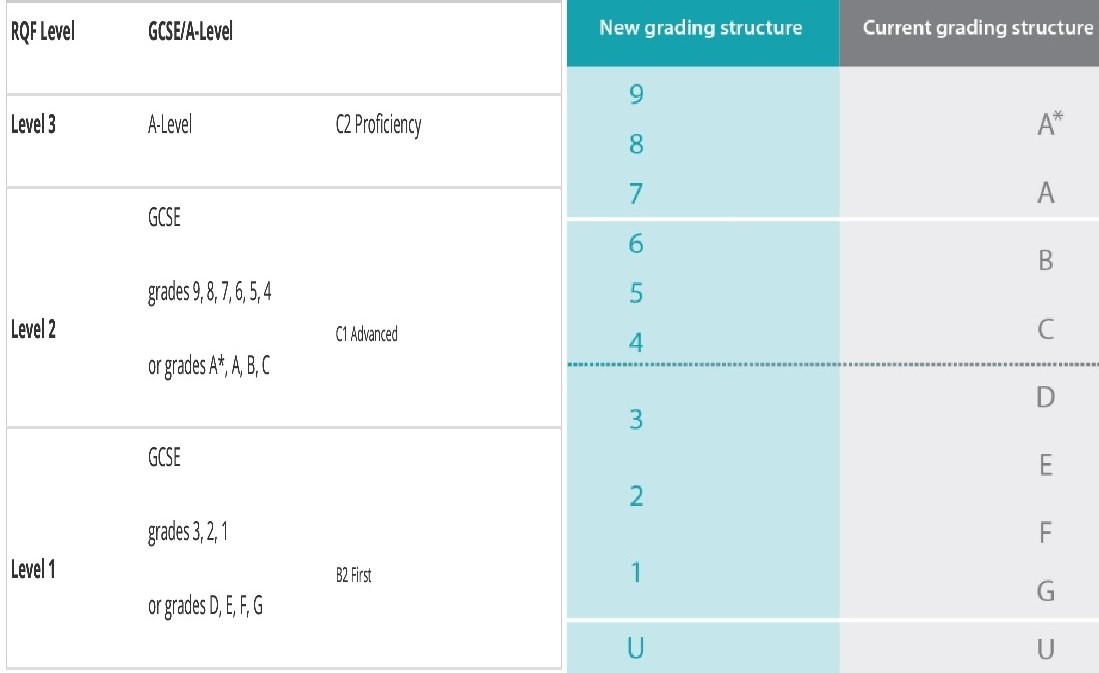Click the "or grades A*, A, B, C" text

pyautogui.click(x=208, y=366)
